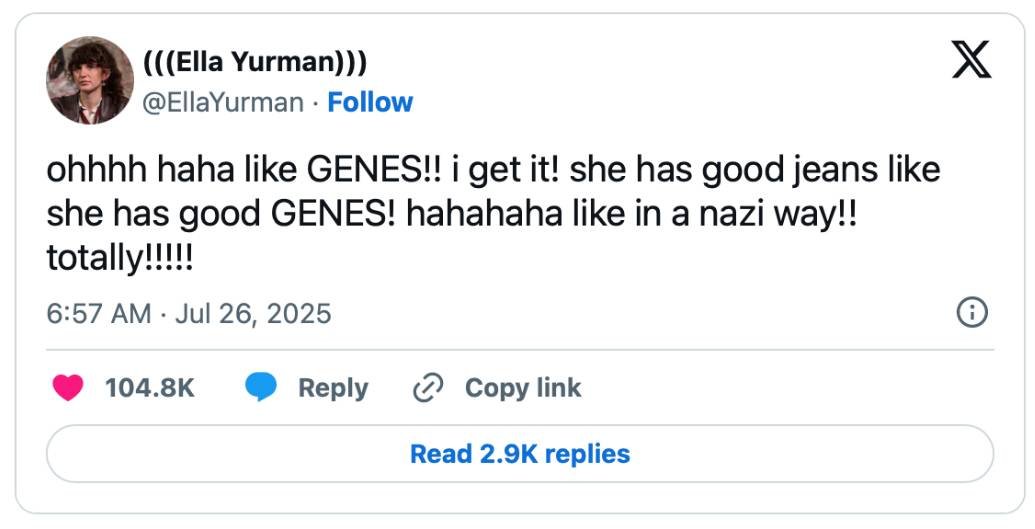Click the X logo in the tweet corner
1035x529 pixels.
[x=970, y=59]
